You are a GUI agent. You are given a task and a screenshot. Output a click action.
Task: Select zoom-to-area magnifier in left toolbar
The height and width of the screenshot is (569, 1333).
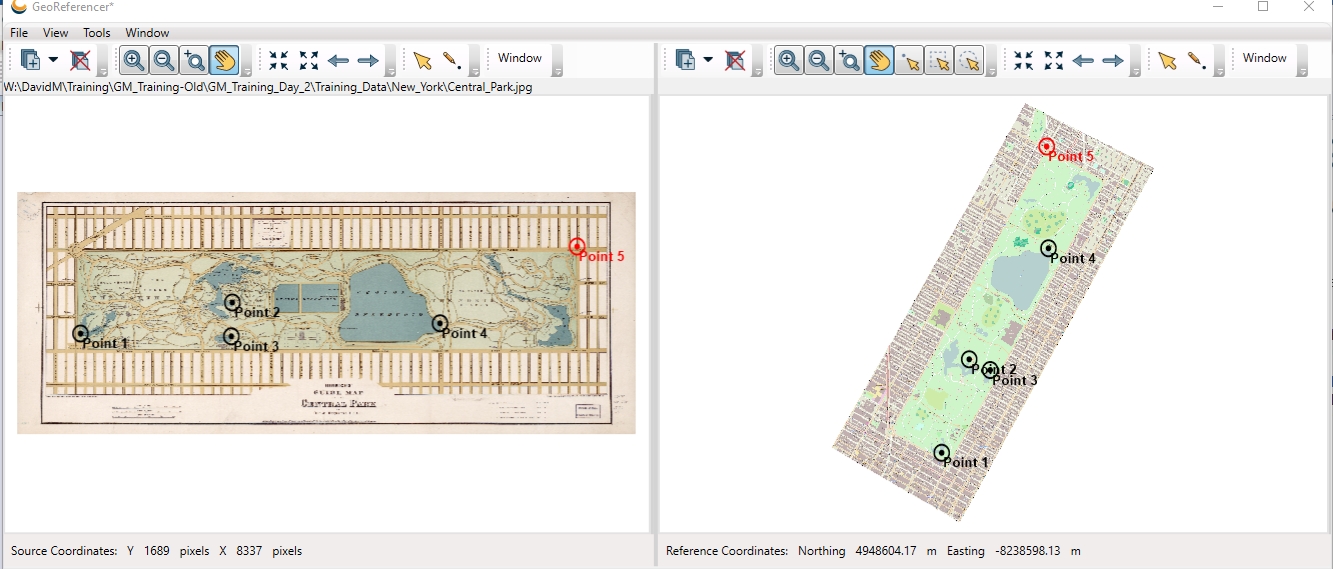pyautogui.click(x=194, y=61)
